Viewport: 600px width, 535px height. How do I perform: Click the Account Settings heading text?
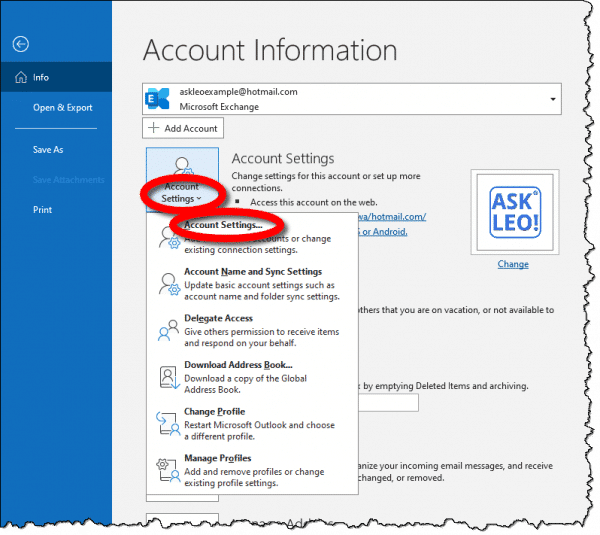[x=283, y=158]
